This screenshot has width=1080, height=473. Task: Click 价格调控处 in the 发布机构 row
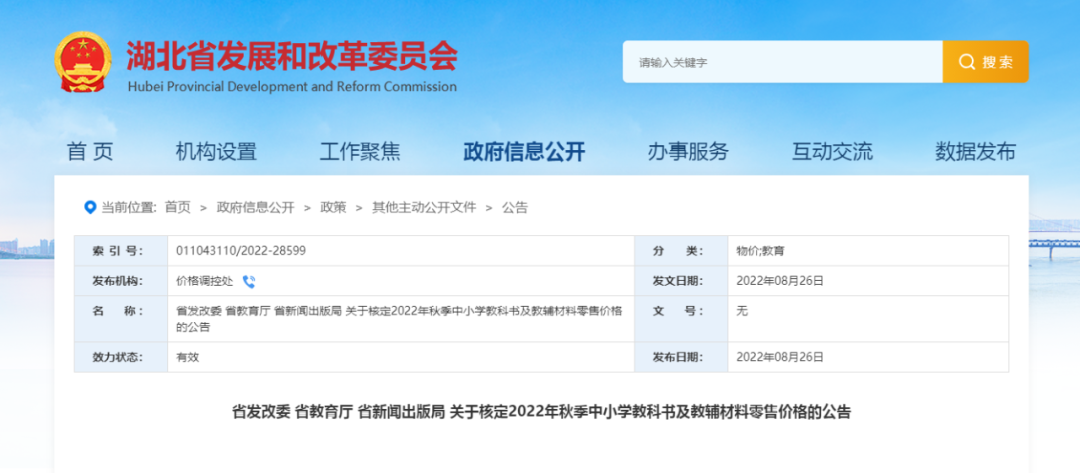click(x=204, y=281)
